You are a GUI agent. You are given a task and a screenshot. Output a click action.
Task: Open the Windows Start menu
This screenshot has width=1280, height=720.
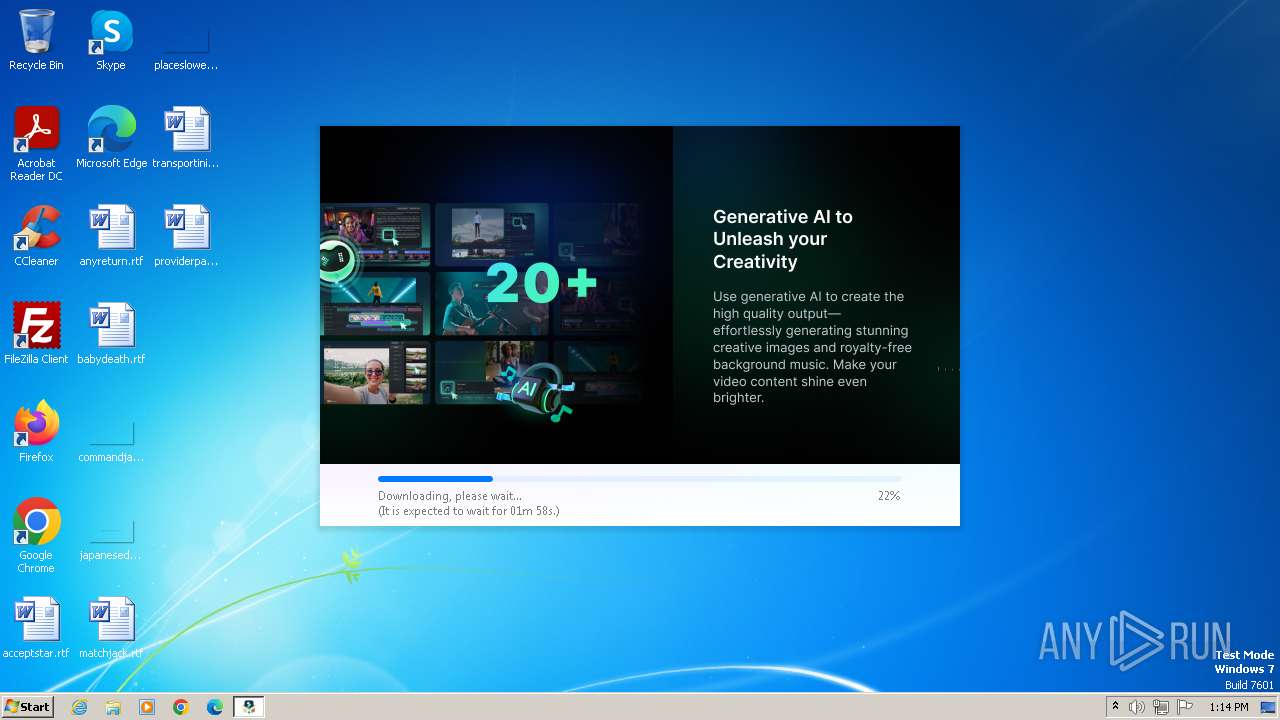click(28, 707)
